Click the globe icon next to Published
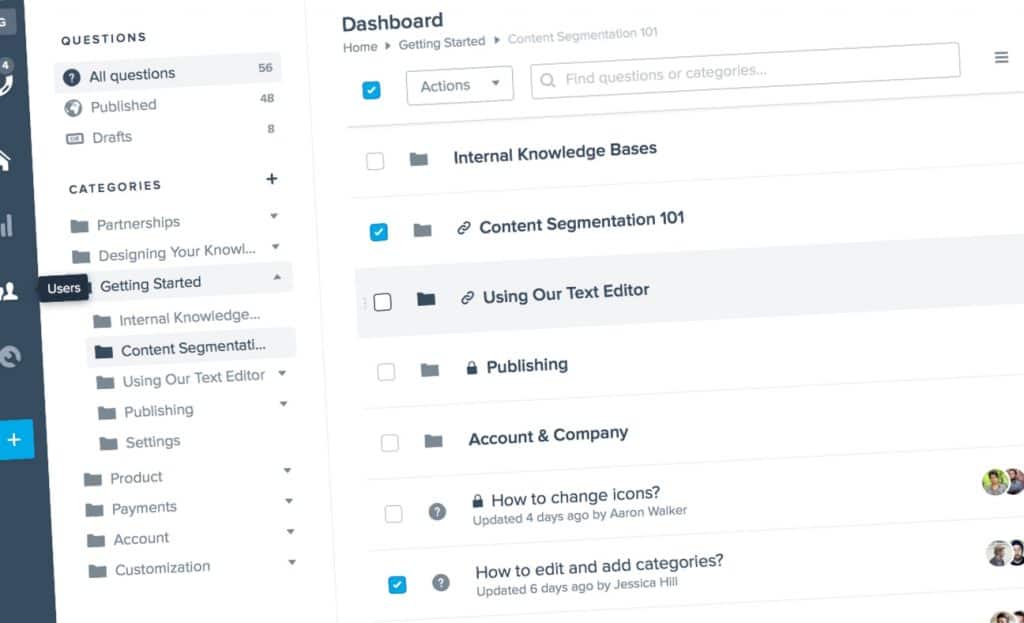This screenshot has width=1024, height=623. pos(73,108)
